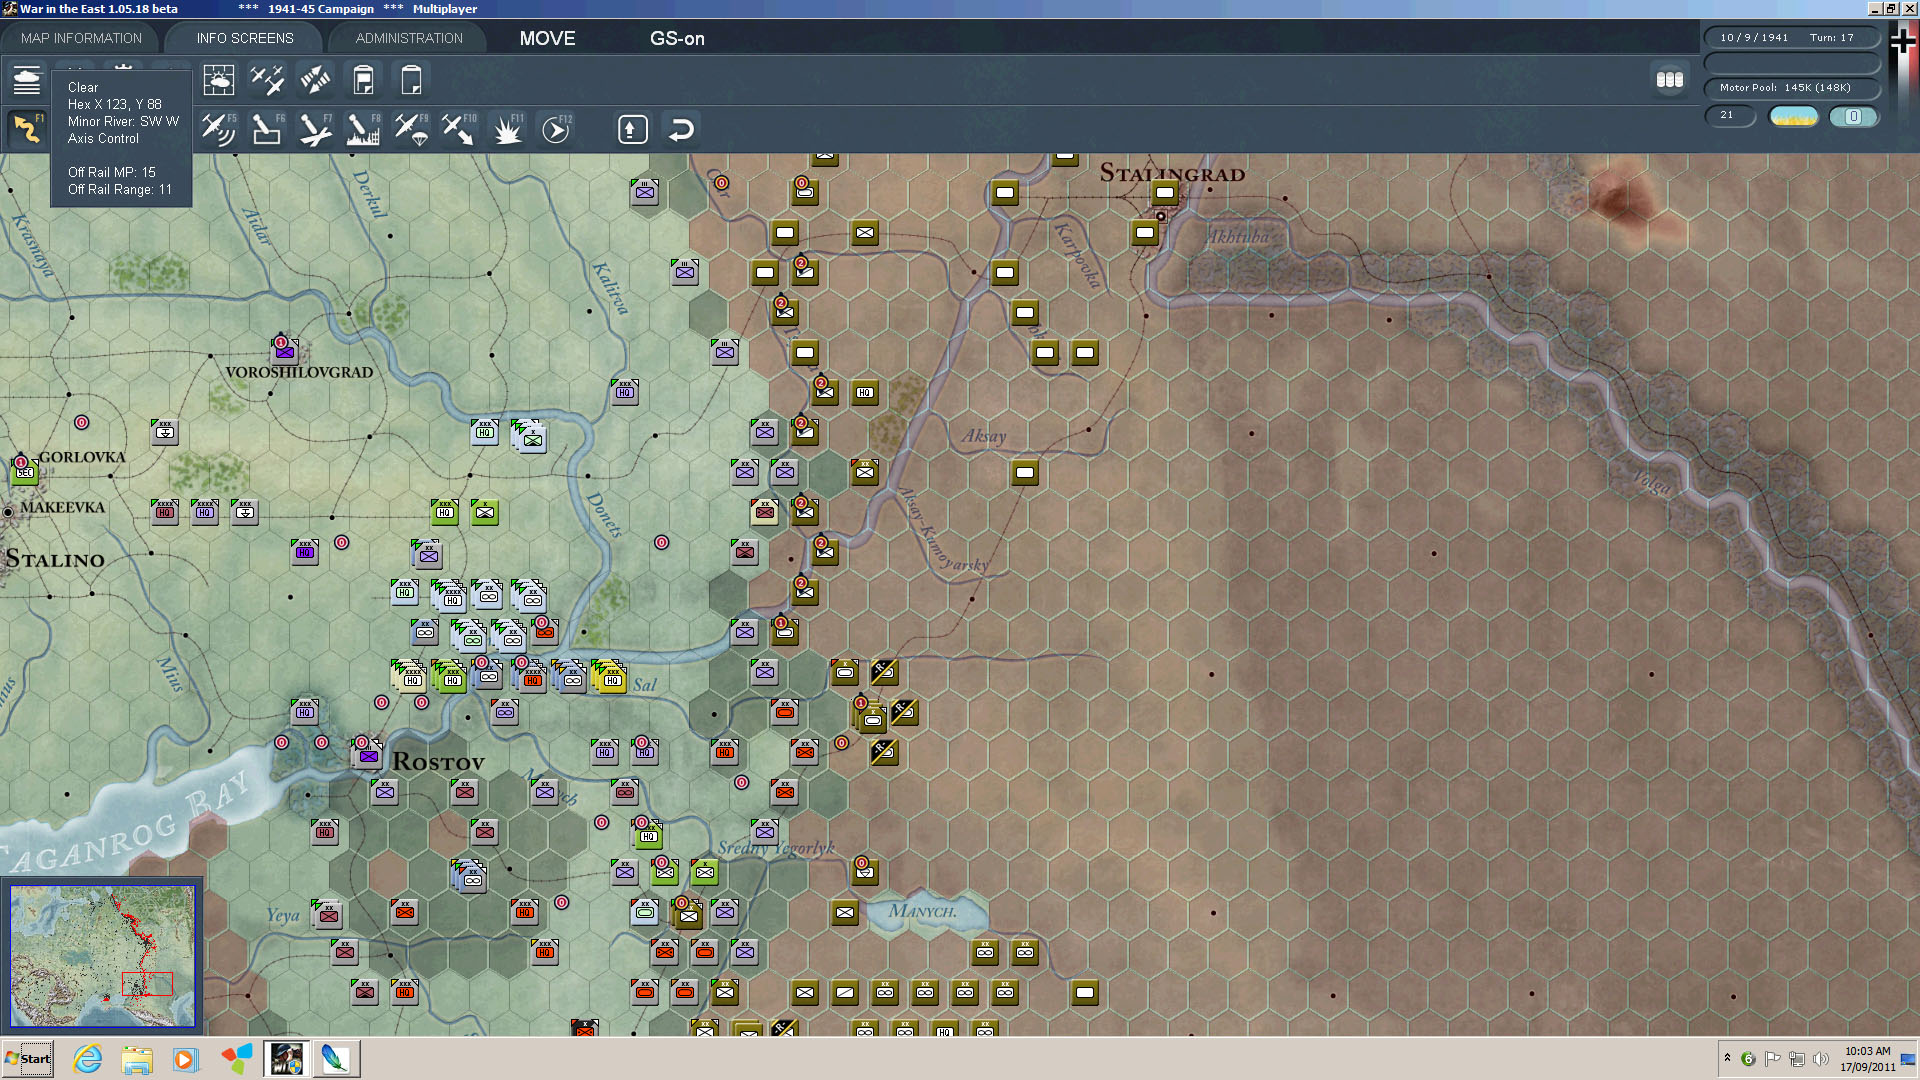Select F6 bomb unit mode
This screenshot has height=1080, width=1920.
[x=267, y=129]
